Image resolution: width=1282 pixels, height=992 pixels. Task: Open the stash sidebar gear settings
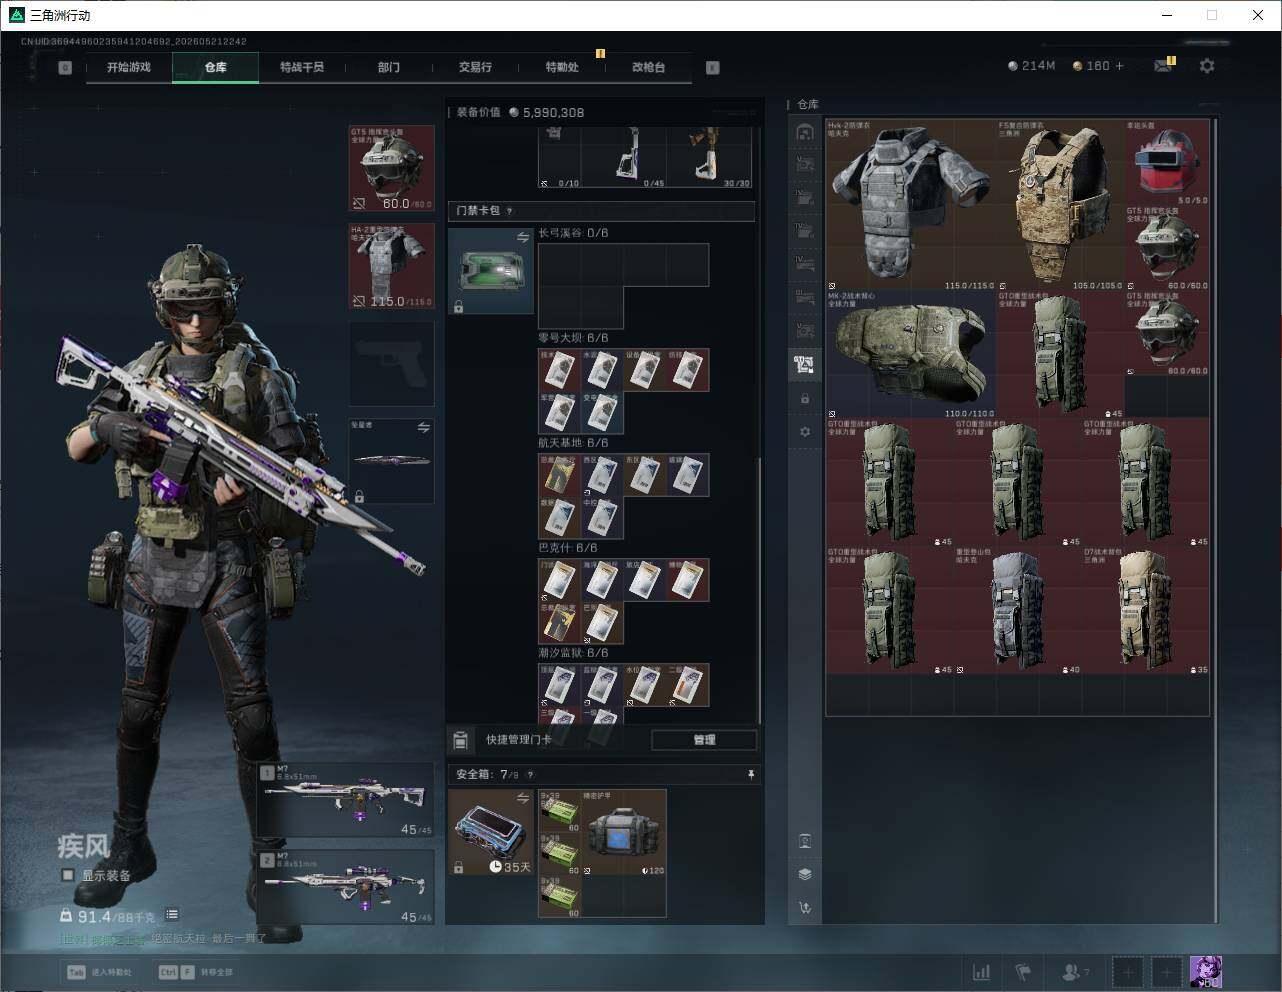(x=805, y=432)
